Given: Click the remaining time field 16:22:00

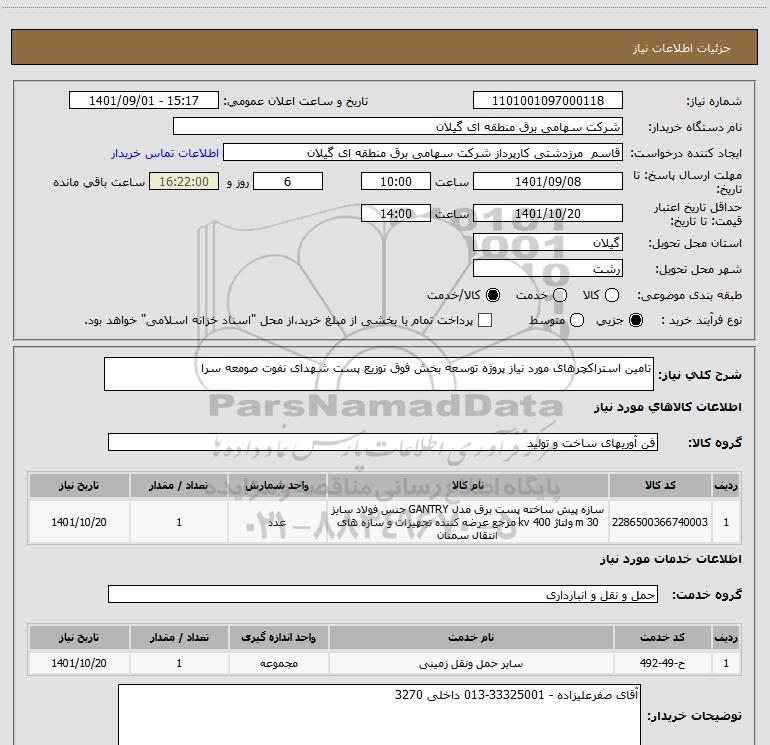Looking at the screenshot, I should [184, 181].
